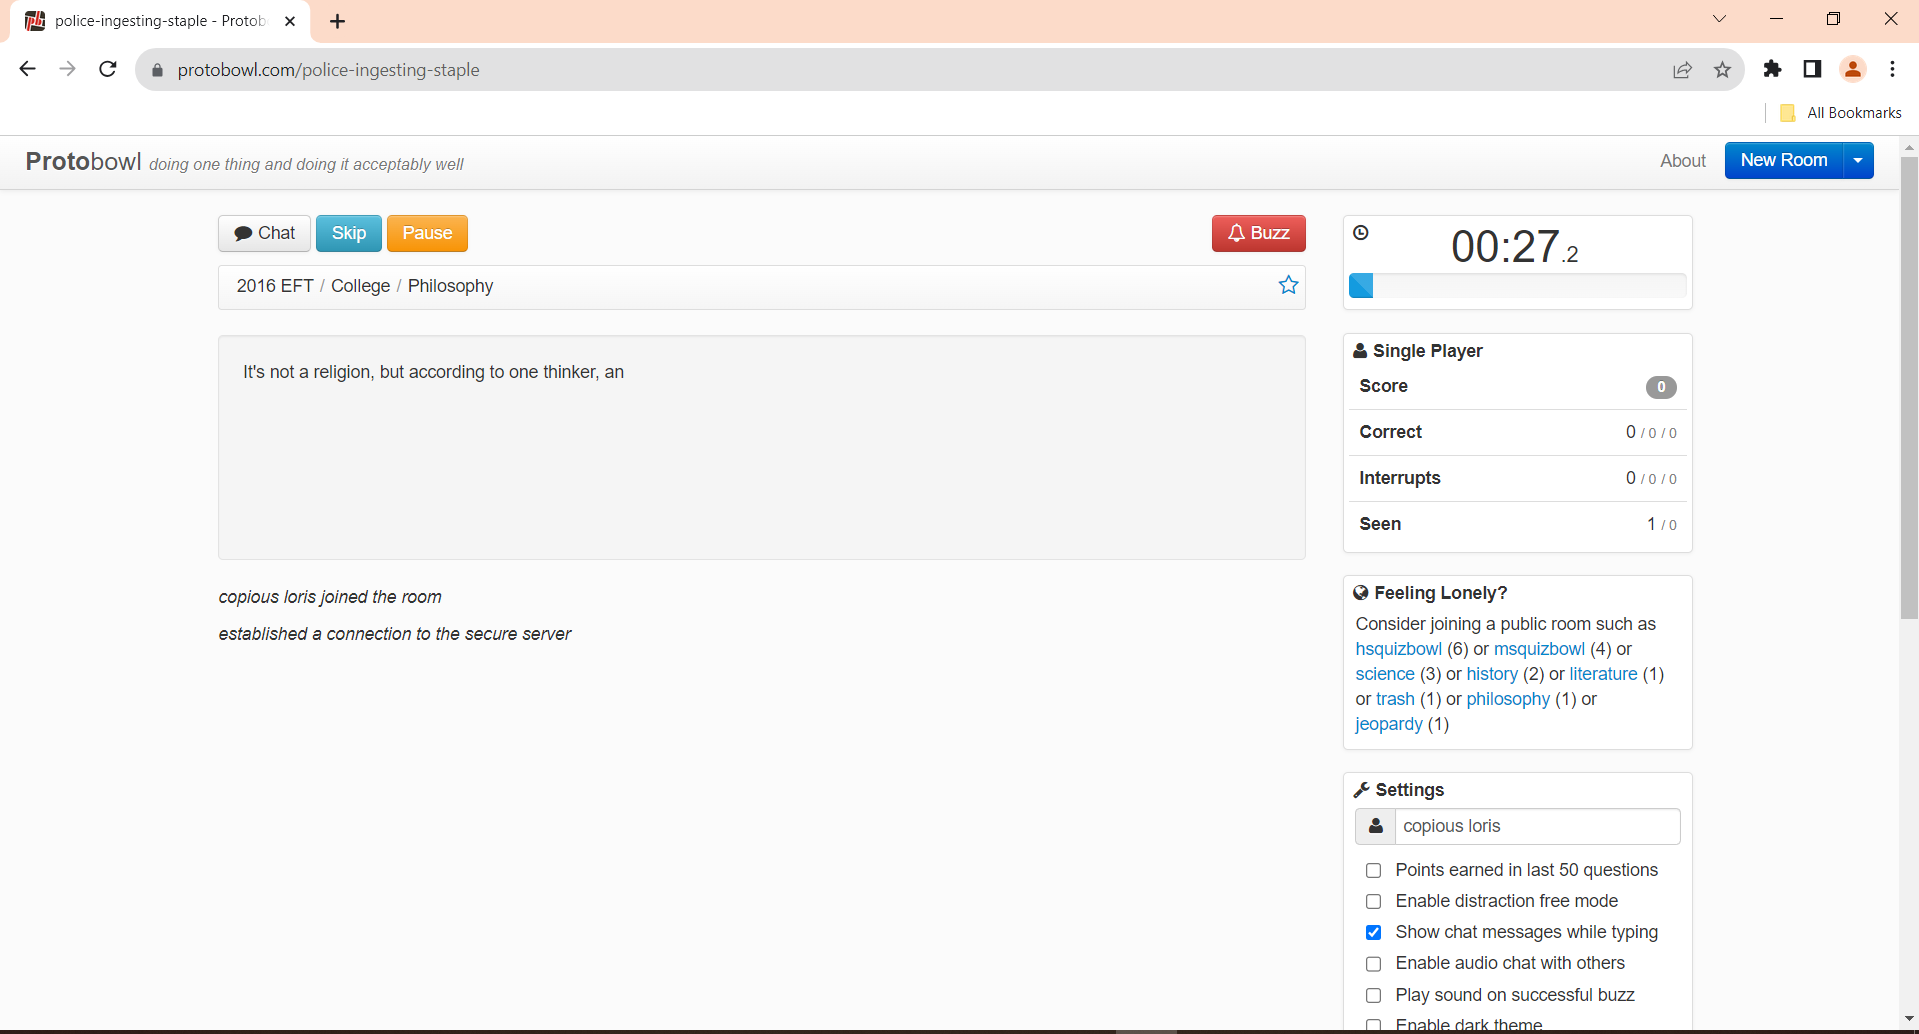The width and height of the screenshot is (1919, 1034).
Task: Expand the New Room dropdown arrow
Action: [1858, 160]
